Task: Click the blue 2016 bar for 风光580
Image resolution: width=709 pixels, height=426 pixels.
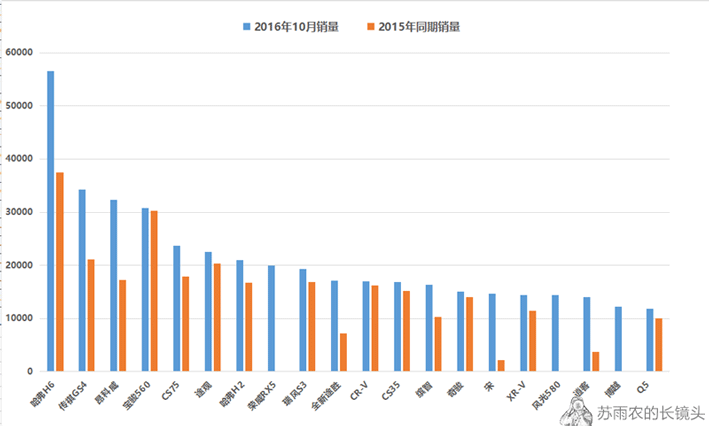Action: [555, 333]
